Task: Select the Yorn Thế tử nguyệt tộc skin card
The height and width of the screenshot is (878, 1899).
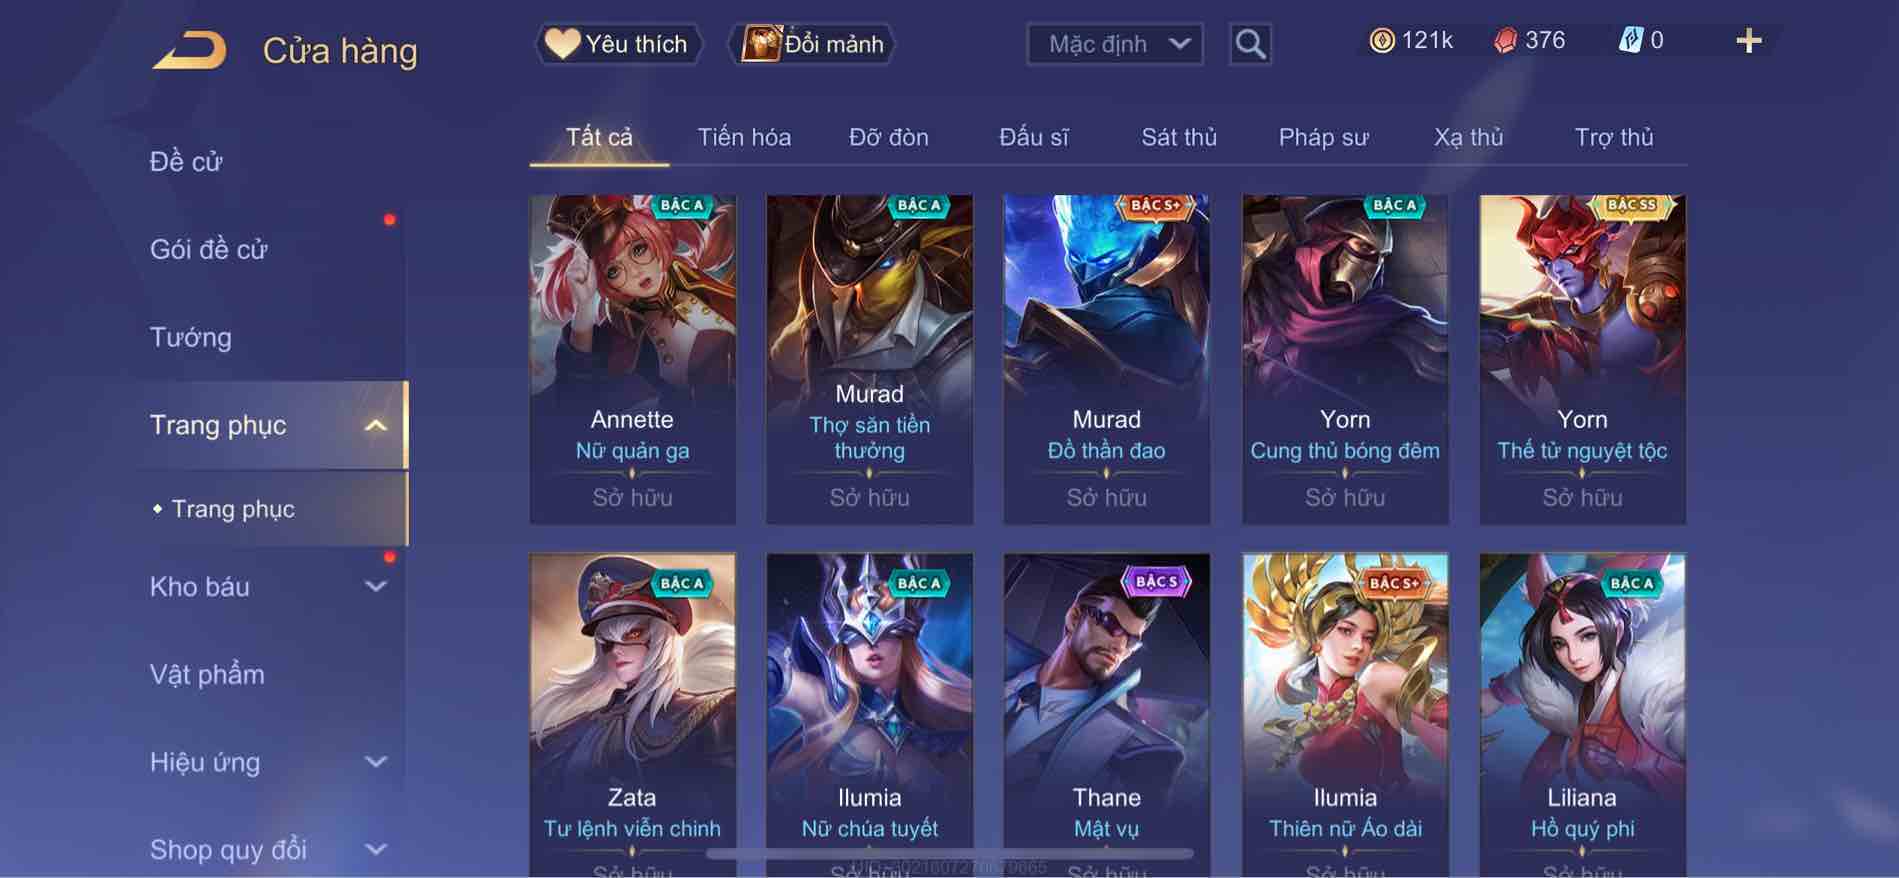Action: 1582,360
